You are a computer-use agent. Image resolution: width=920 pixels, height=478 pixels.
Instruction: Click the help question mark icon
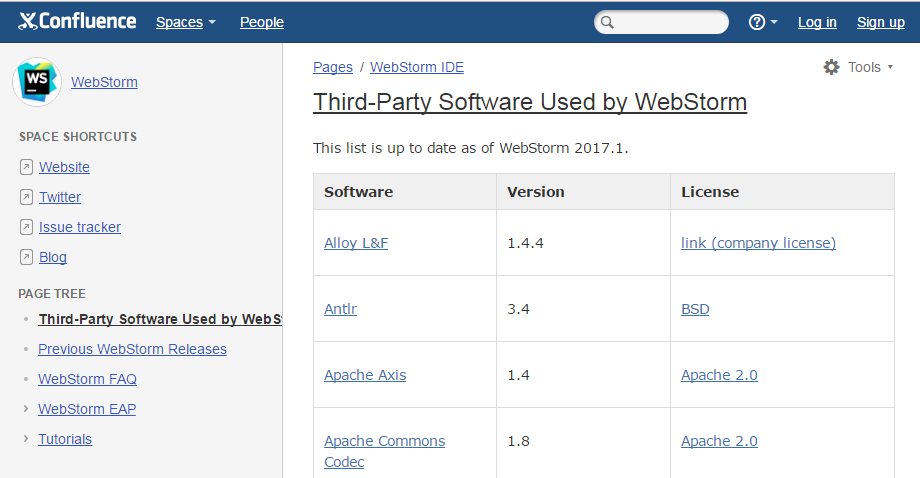[x=757, y=22]
